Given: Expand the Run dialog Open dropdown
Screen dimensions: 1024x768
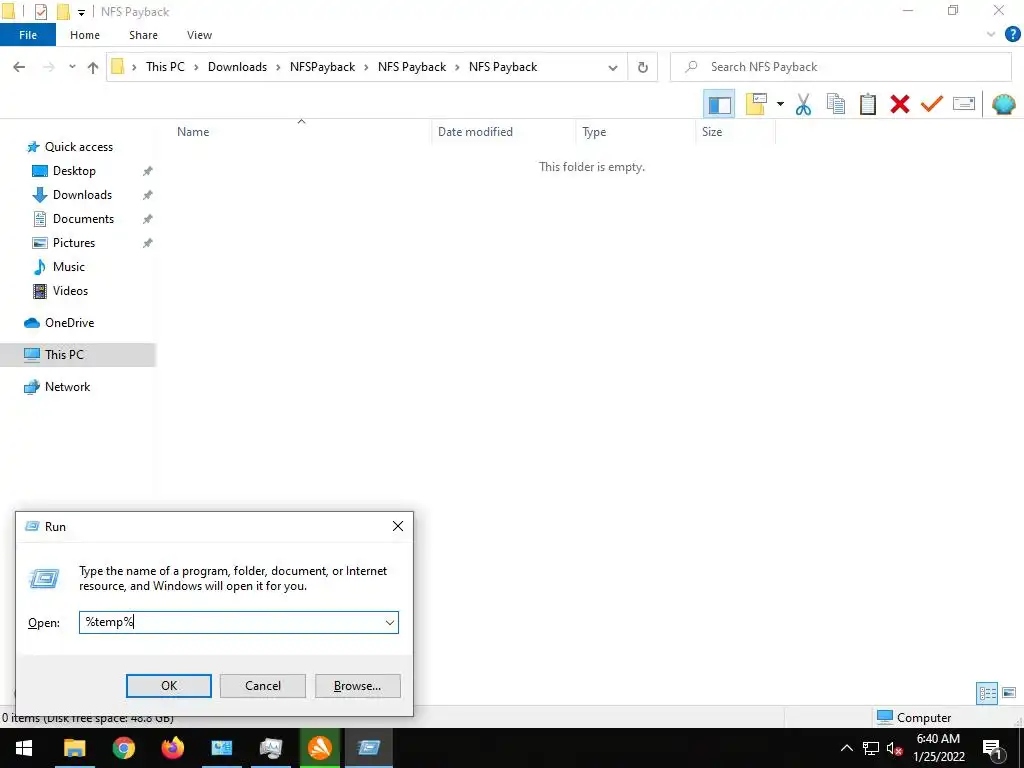Looking at the screenshot, I should (x=390, y=622).
